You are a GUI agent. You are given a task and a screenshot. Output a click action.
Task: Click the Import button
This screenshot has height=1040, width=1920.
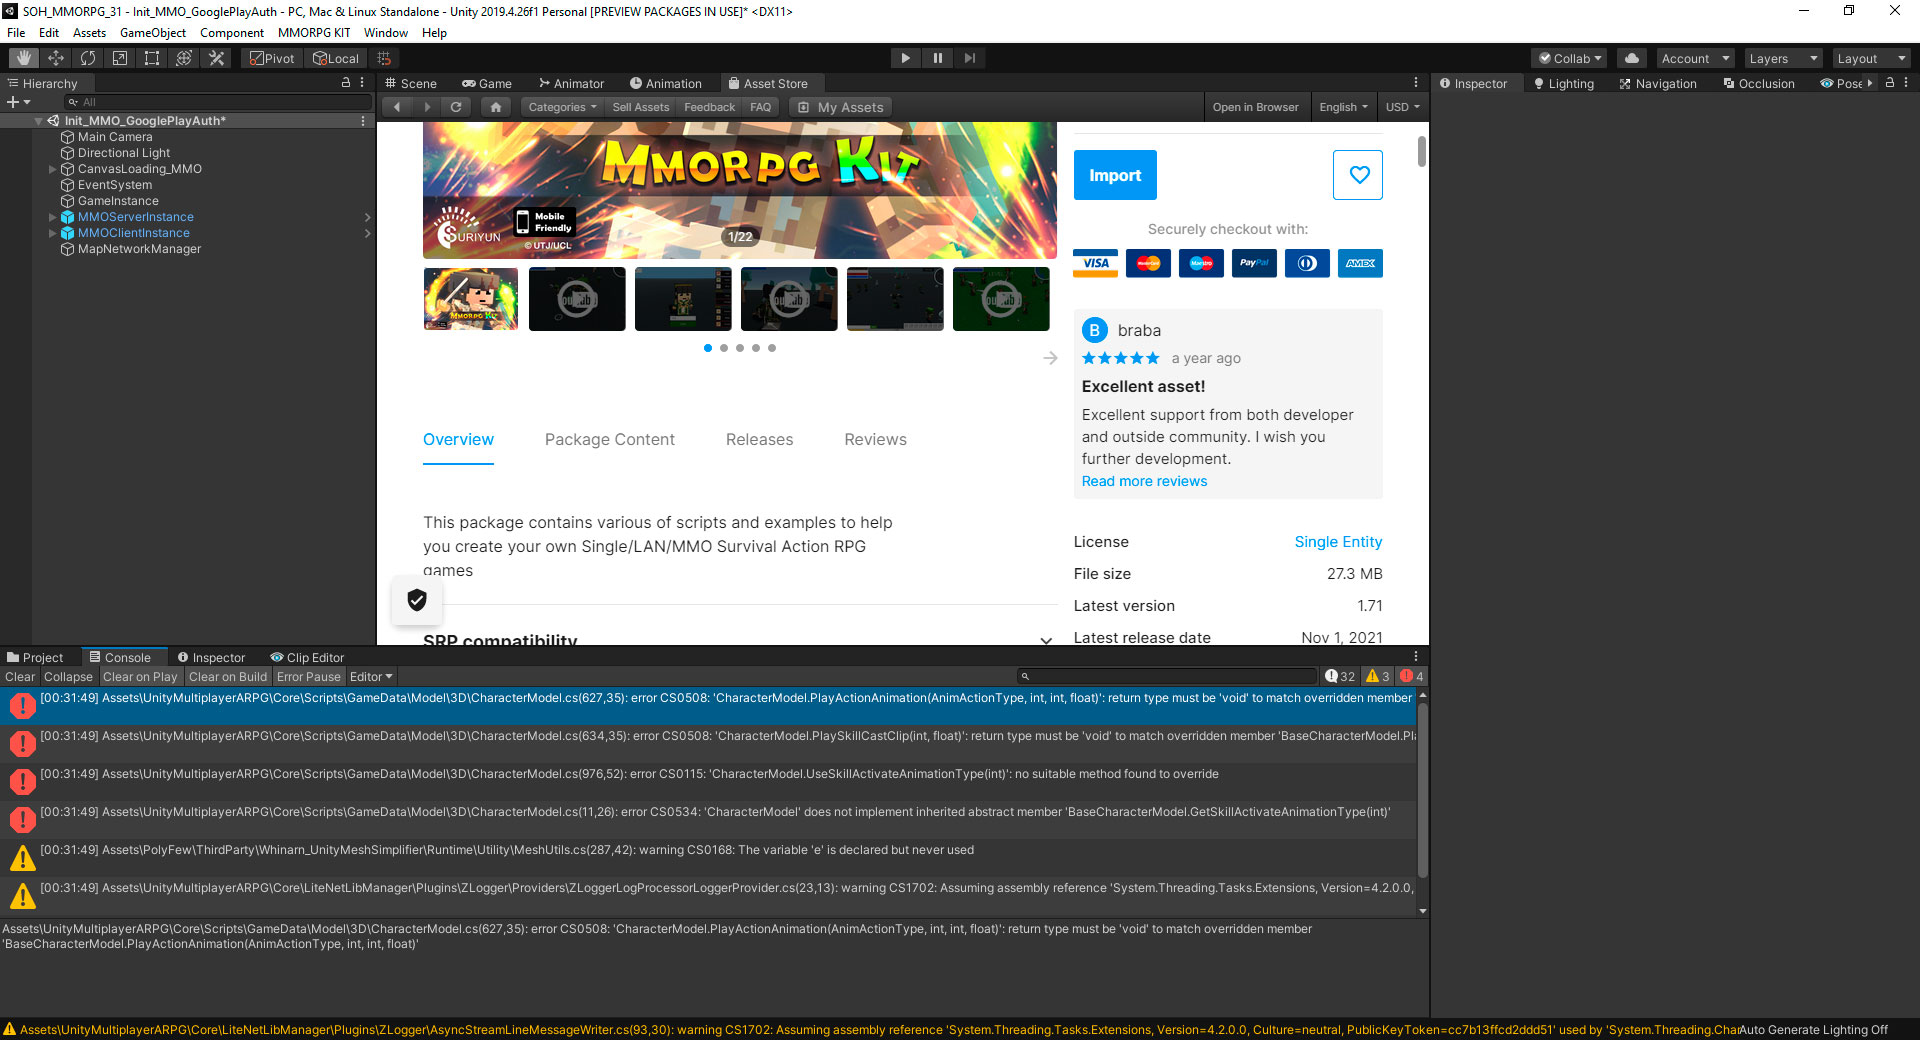(1114, 174)
